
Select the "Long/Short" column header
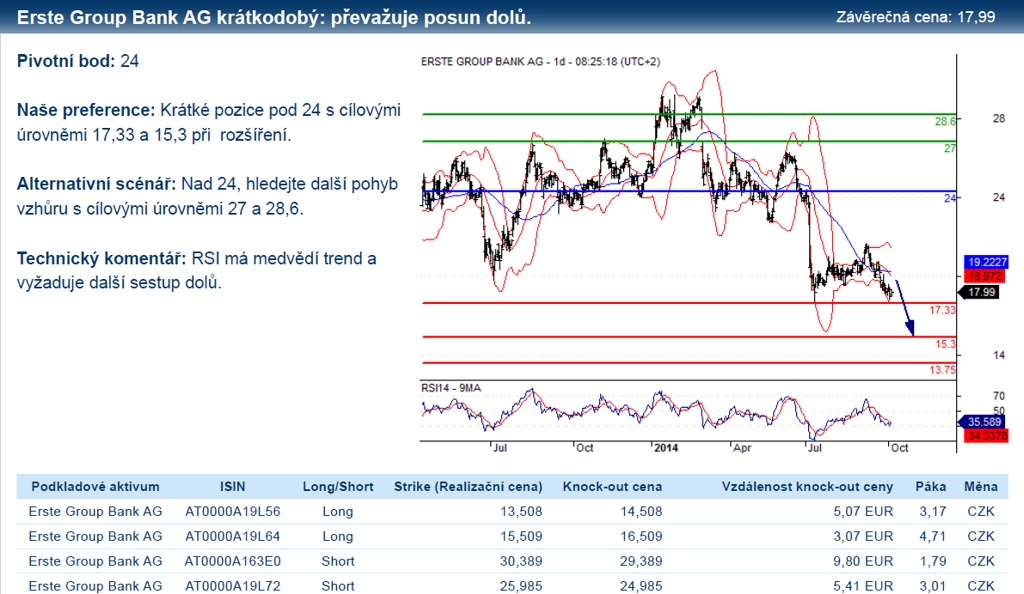(338, 487)
